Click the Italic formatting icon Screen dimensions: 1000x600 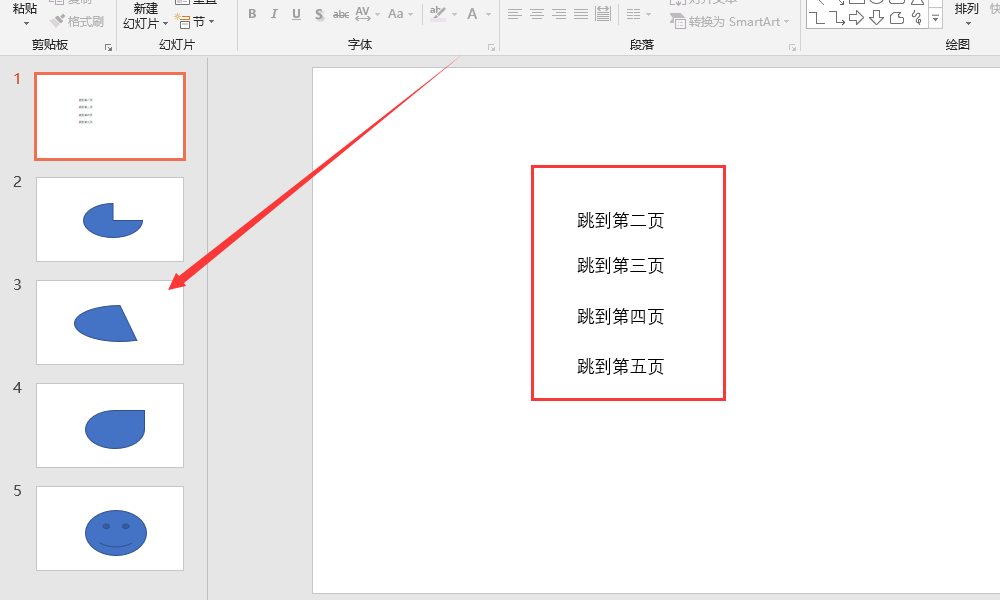274,14
